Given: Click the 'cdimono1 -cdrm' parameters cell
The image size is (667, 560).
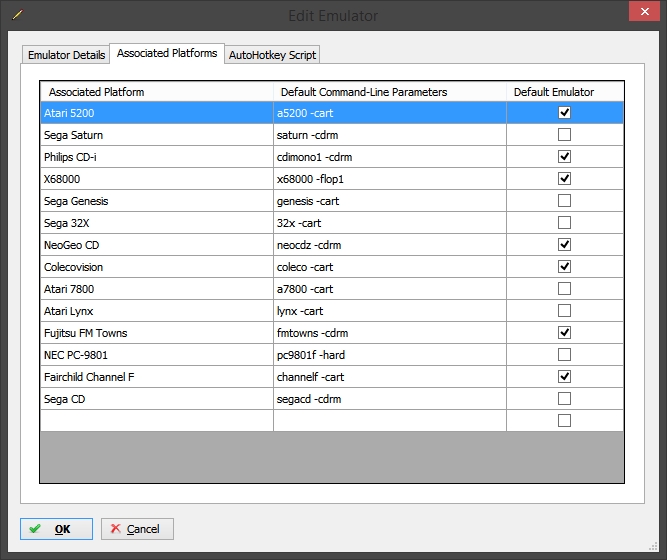Looking at the screenshot, I should coord(390,157).
